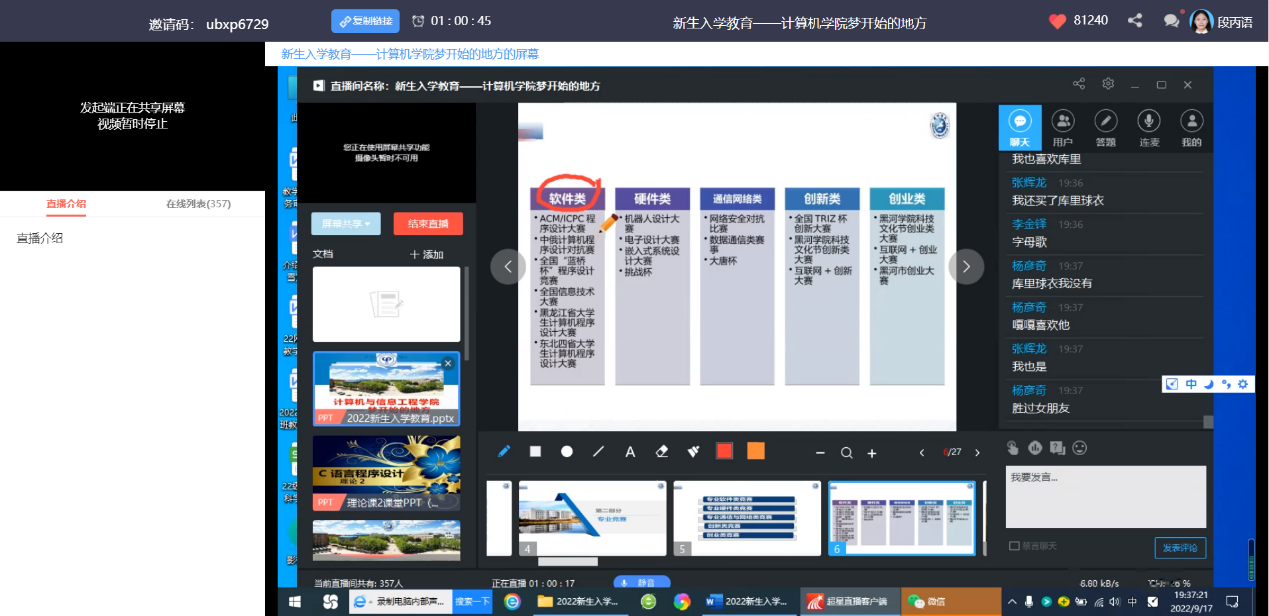1269x616 pixels.
Task: Choose the straight line tool
Action: click(x=599, y=452)
